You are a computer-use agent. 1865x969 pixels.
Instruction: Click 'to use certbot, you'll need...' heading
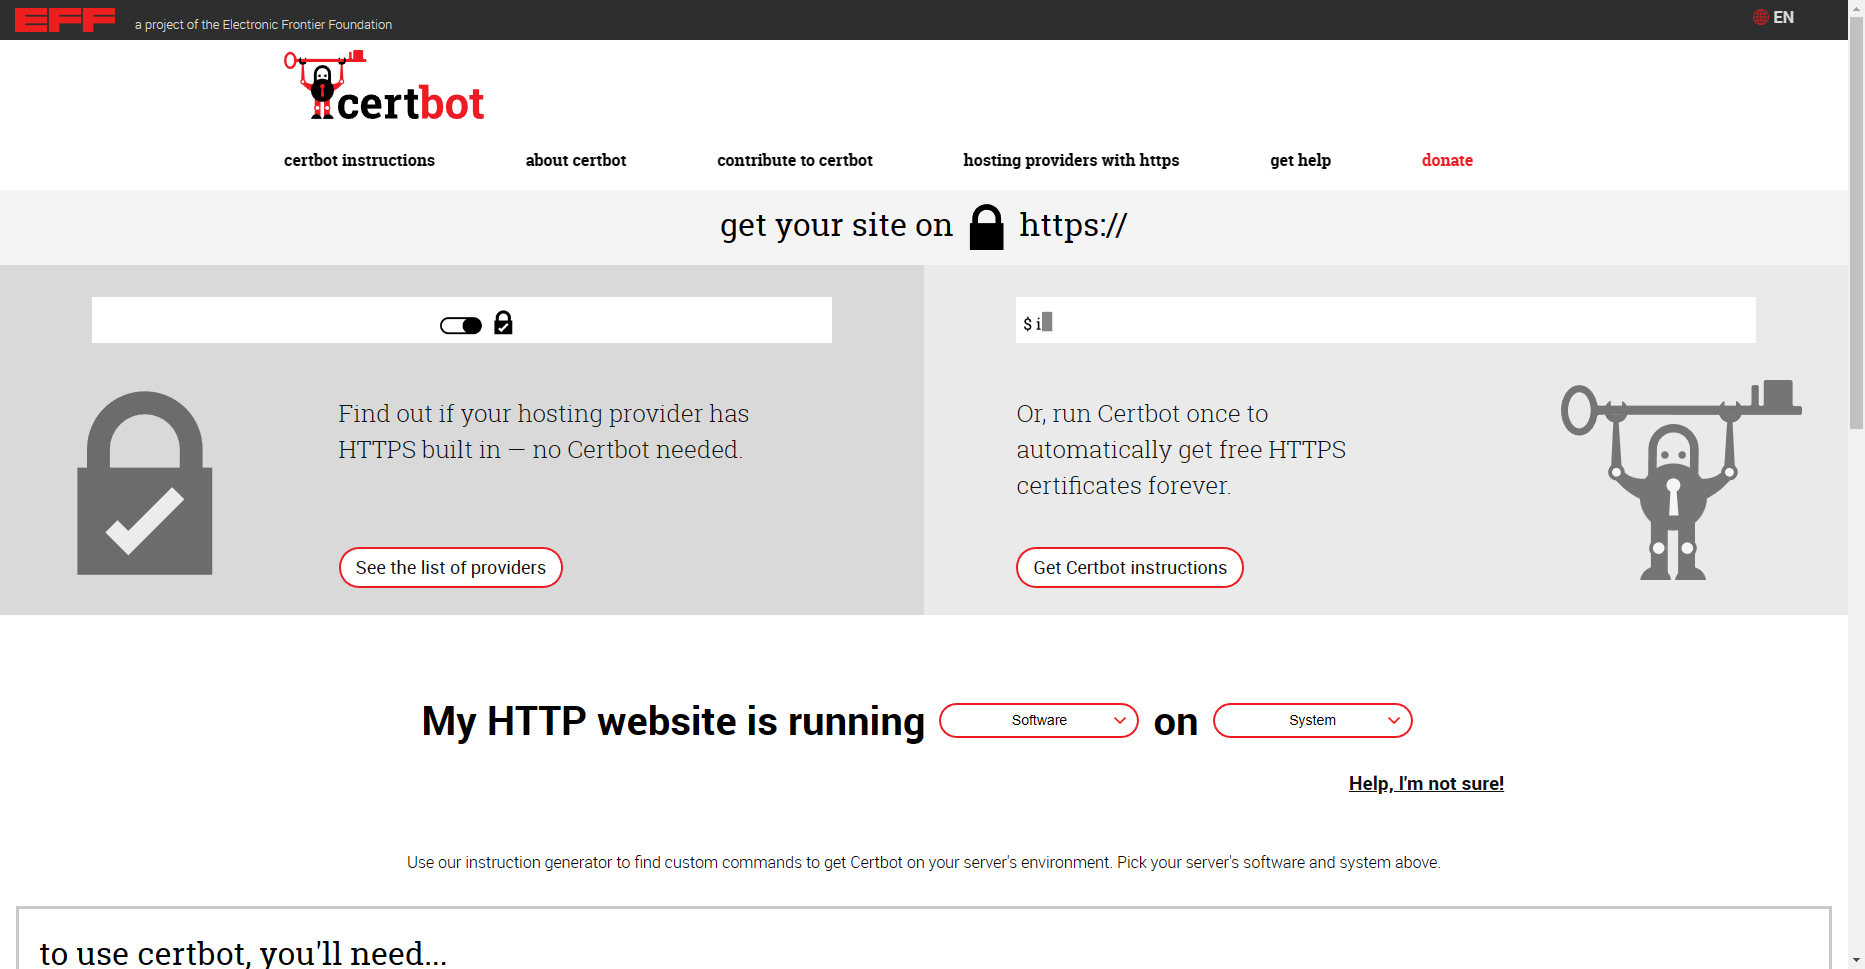pos(243,953)
